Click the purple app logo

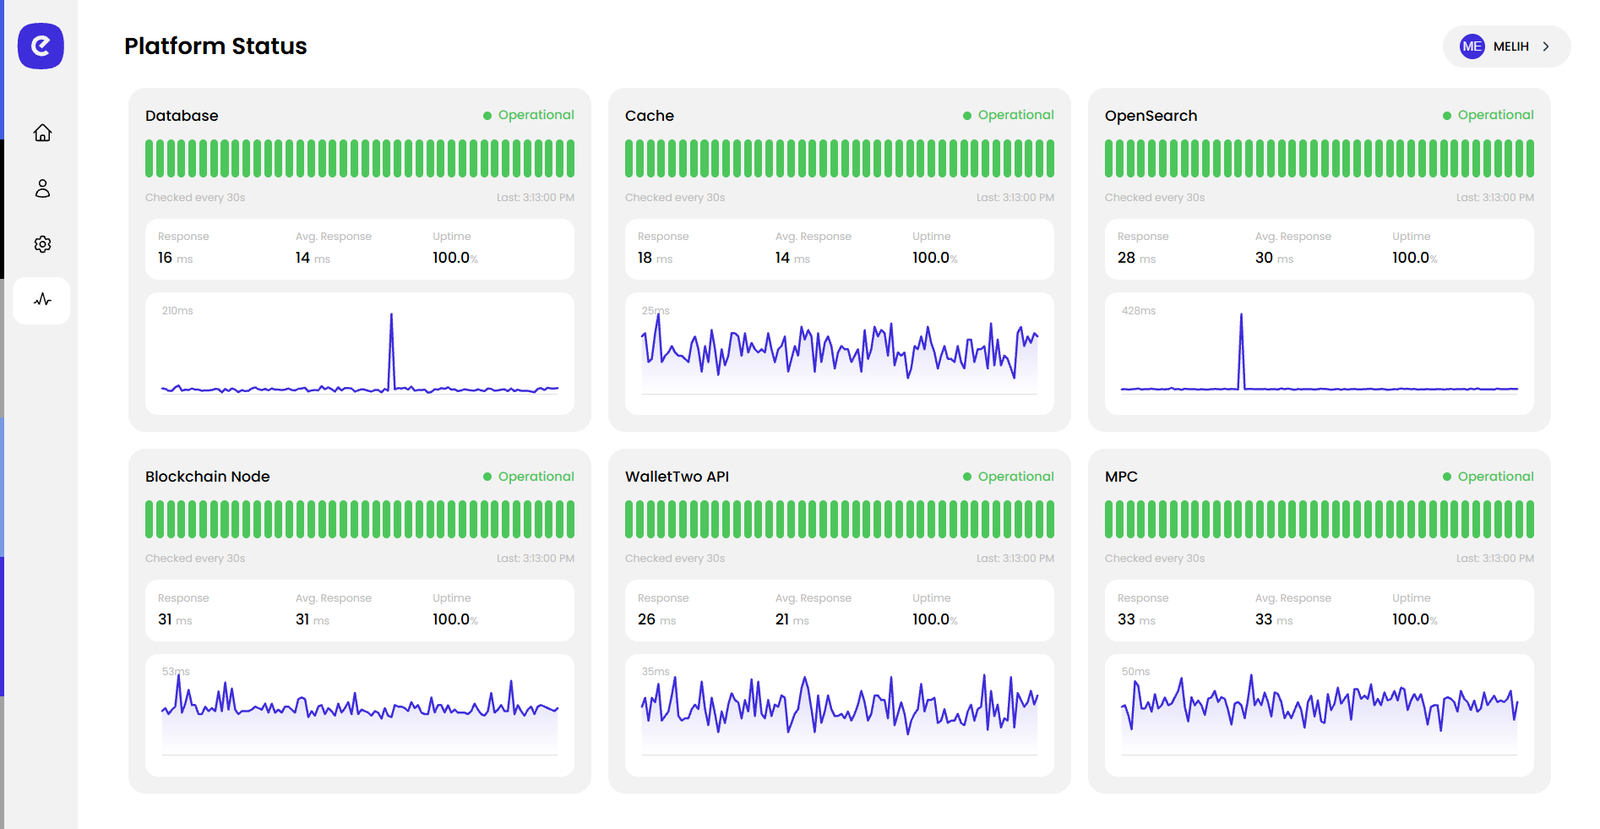pos(41,46)
